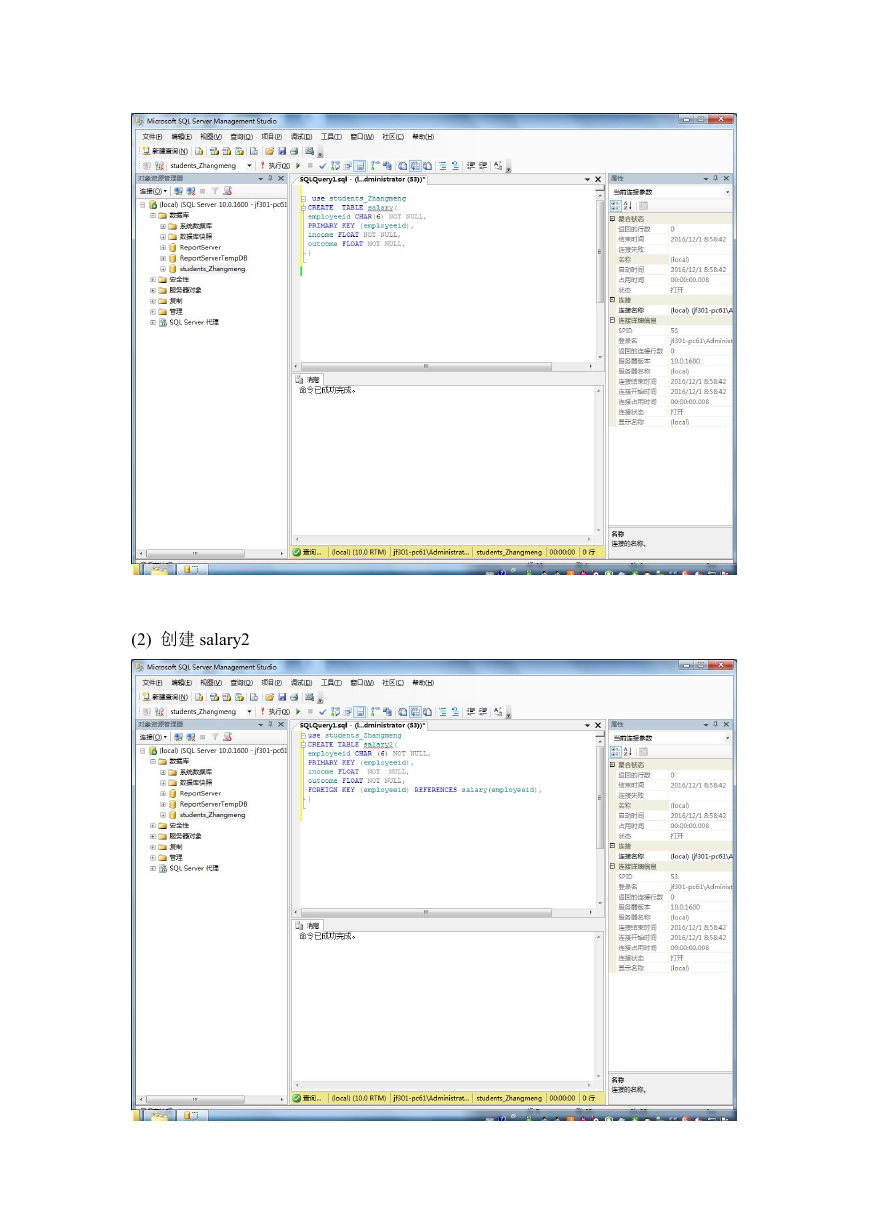Click alphabetical sort icon in lower Properties
The width and height of the screenshot is (869, 1228).
tap(628, 750)
